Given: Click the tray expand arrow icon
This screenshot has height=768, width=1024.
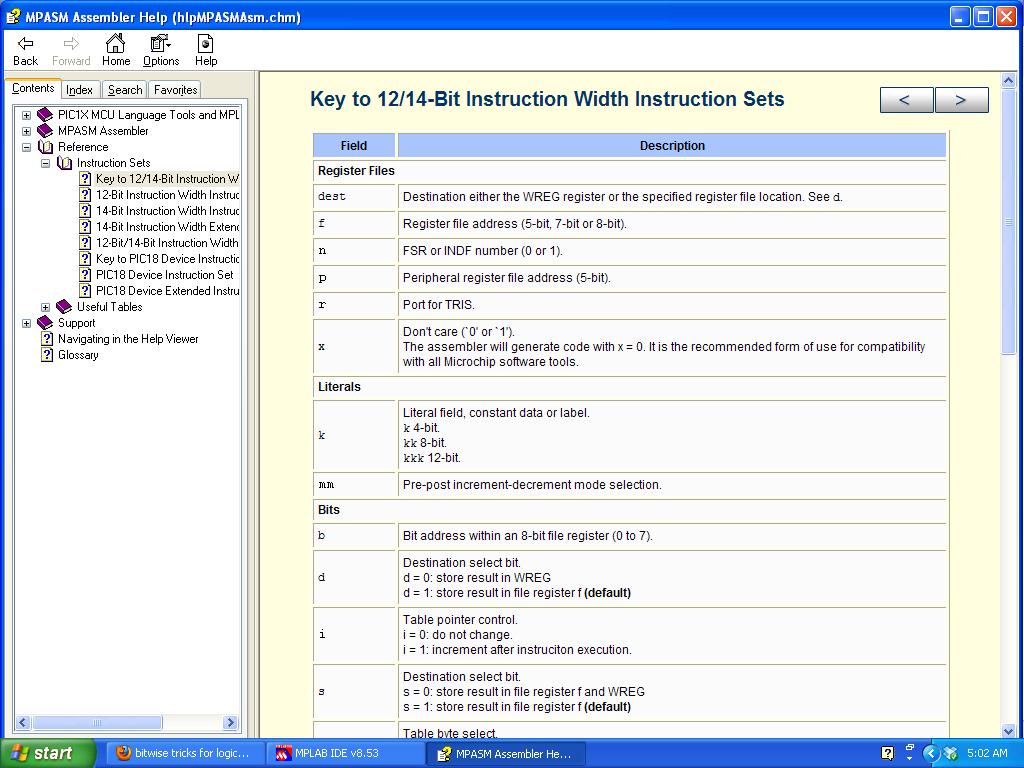Looking at the screenshot, I should pyautogui.click(x=931, y=754).
